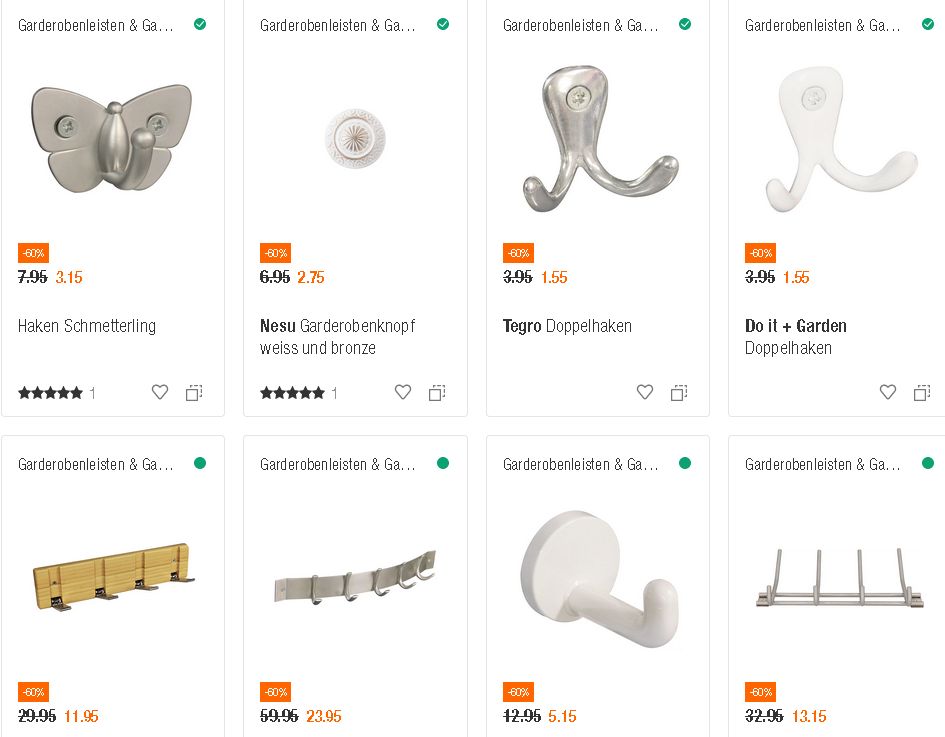Compare Do it + Garden Doppelhaken
This screenshot has height=737, width=945.
pos(922,393)
